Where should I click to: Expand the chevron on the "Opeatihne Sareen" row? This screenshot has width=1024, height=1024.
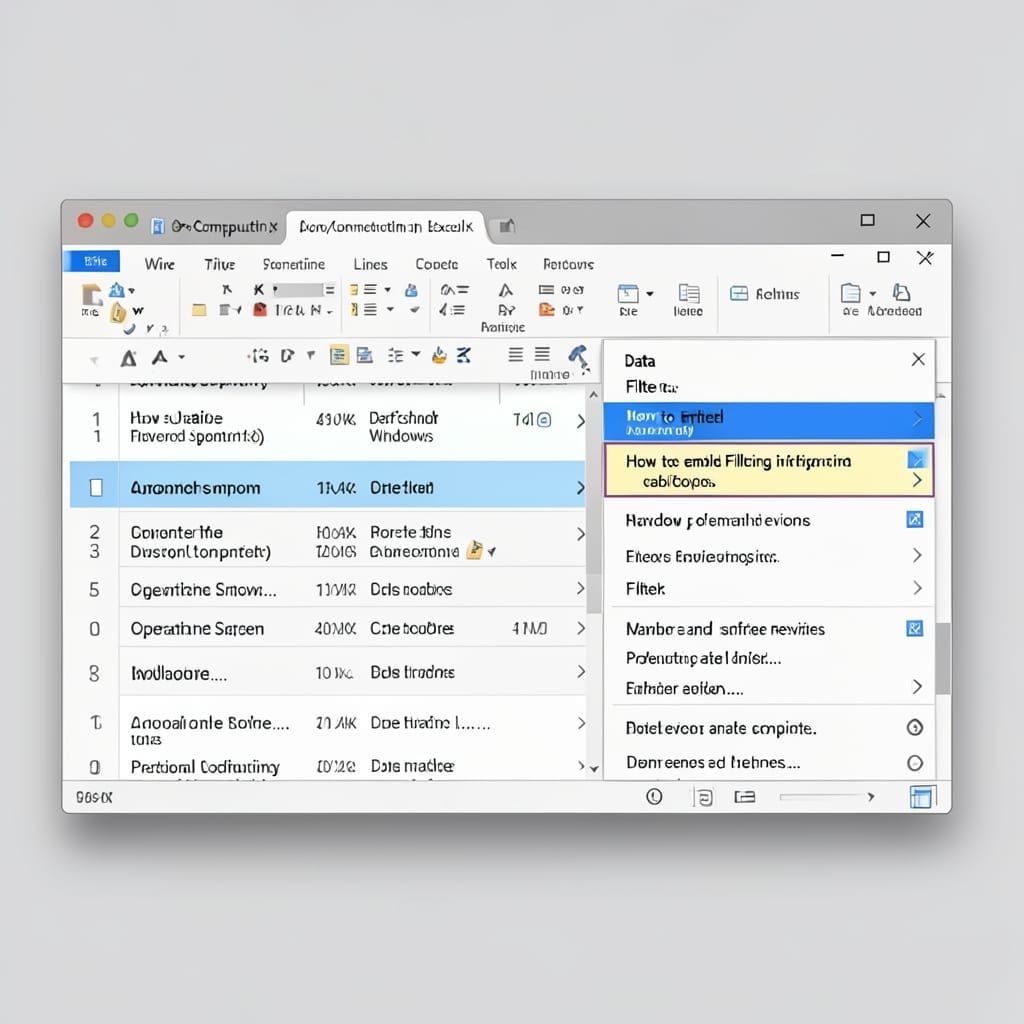click(x=581, y=628)
